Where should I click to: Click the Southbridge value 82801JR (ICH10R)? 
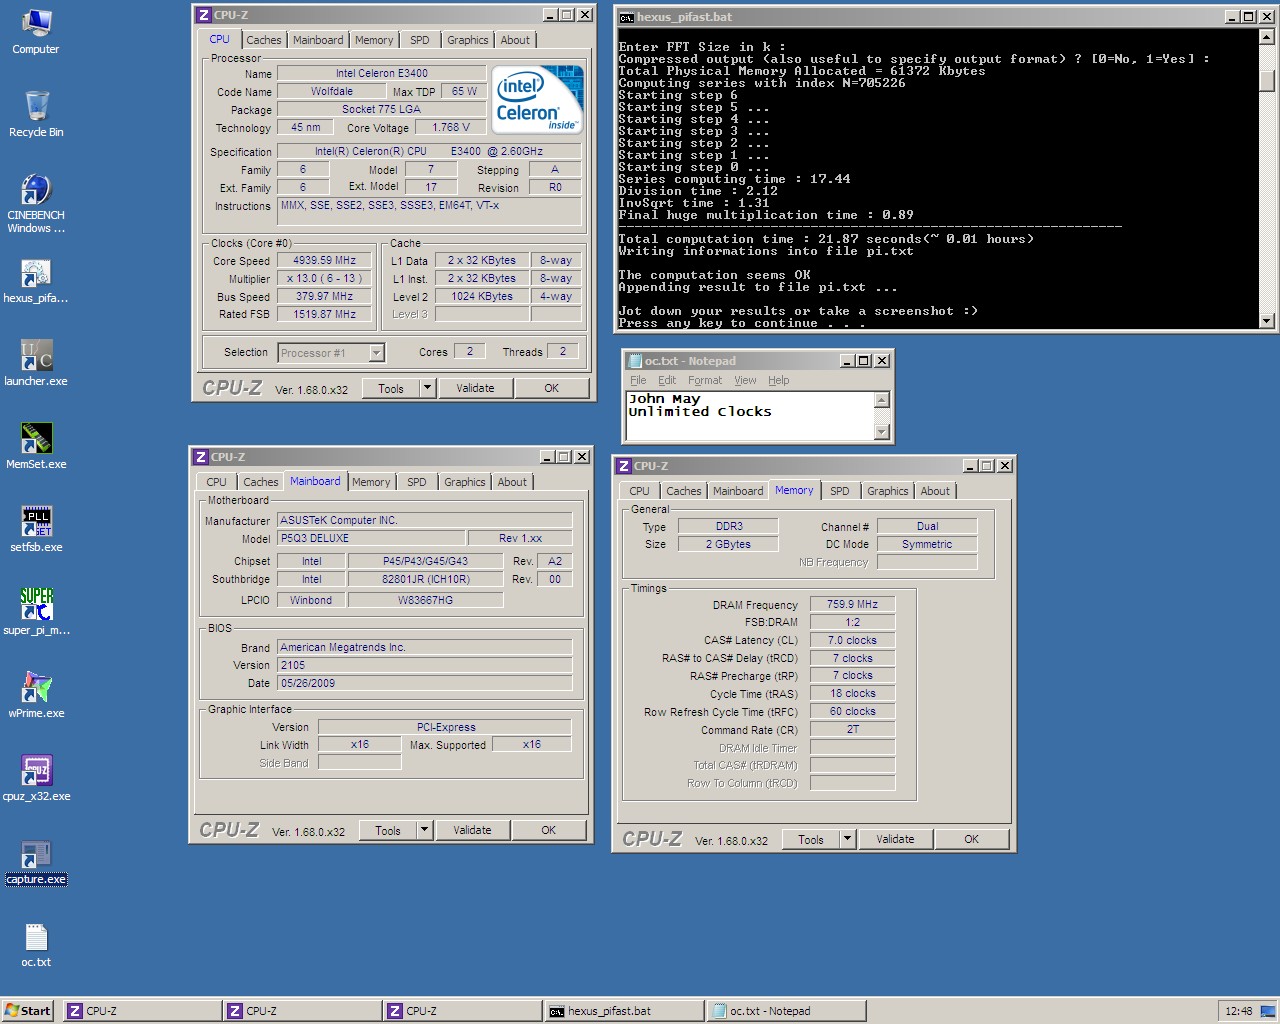coord(425,579)
